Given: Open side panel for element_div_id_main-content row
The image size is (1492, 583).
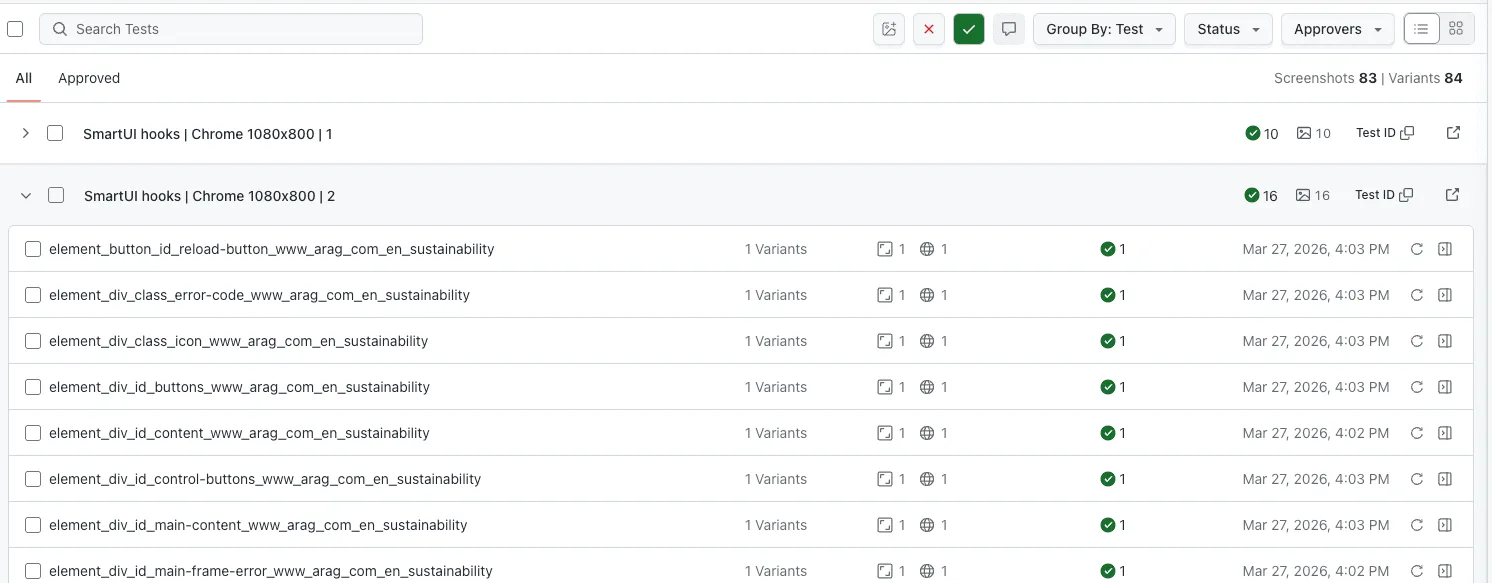Looking at the screenshot, I should click(1445, 525).
